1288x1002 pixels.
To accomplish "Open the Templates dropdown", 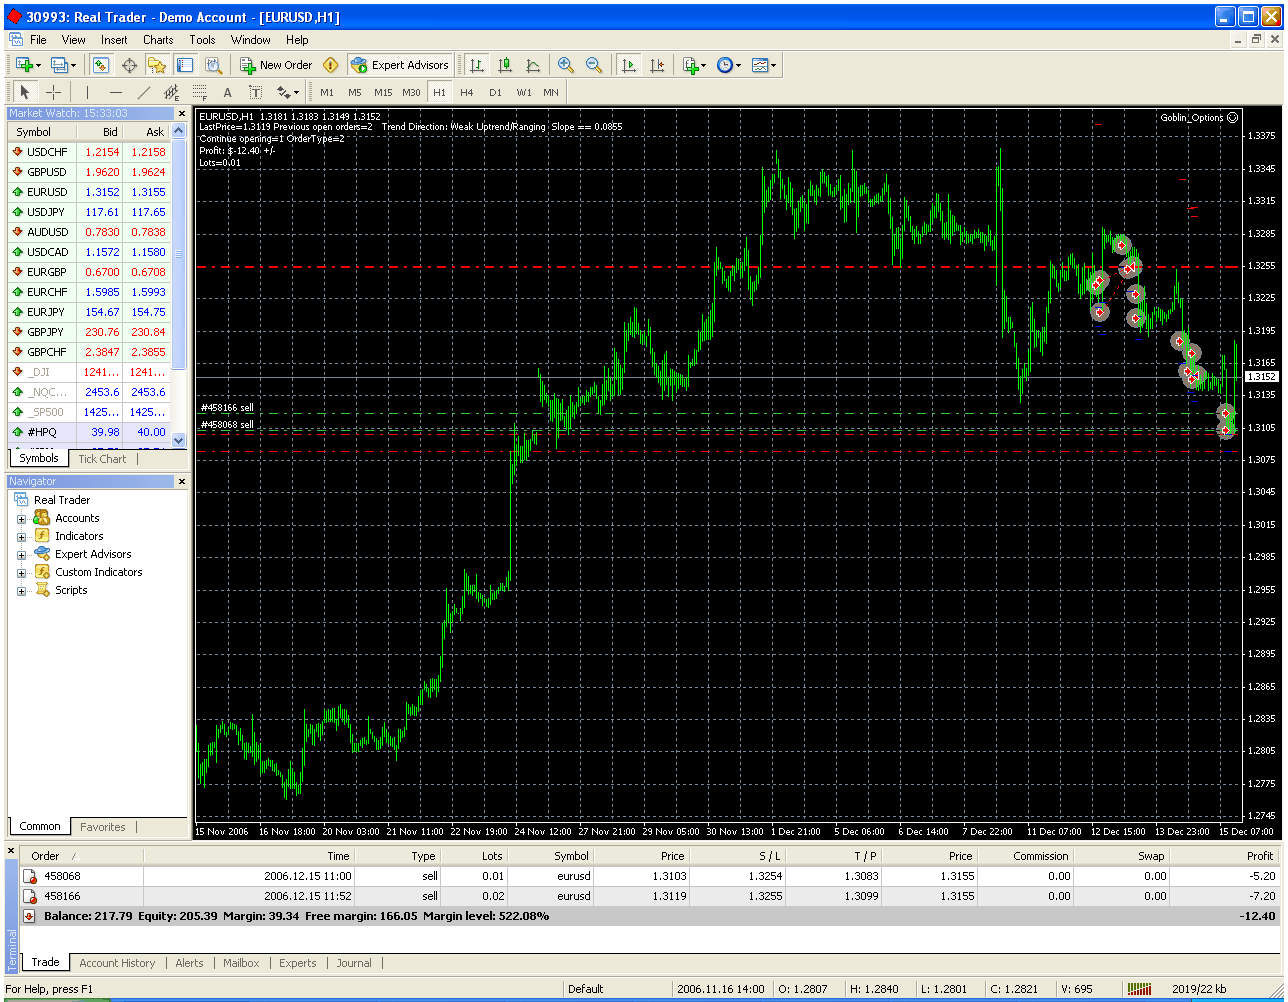I will pos(764,65).
